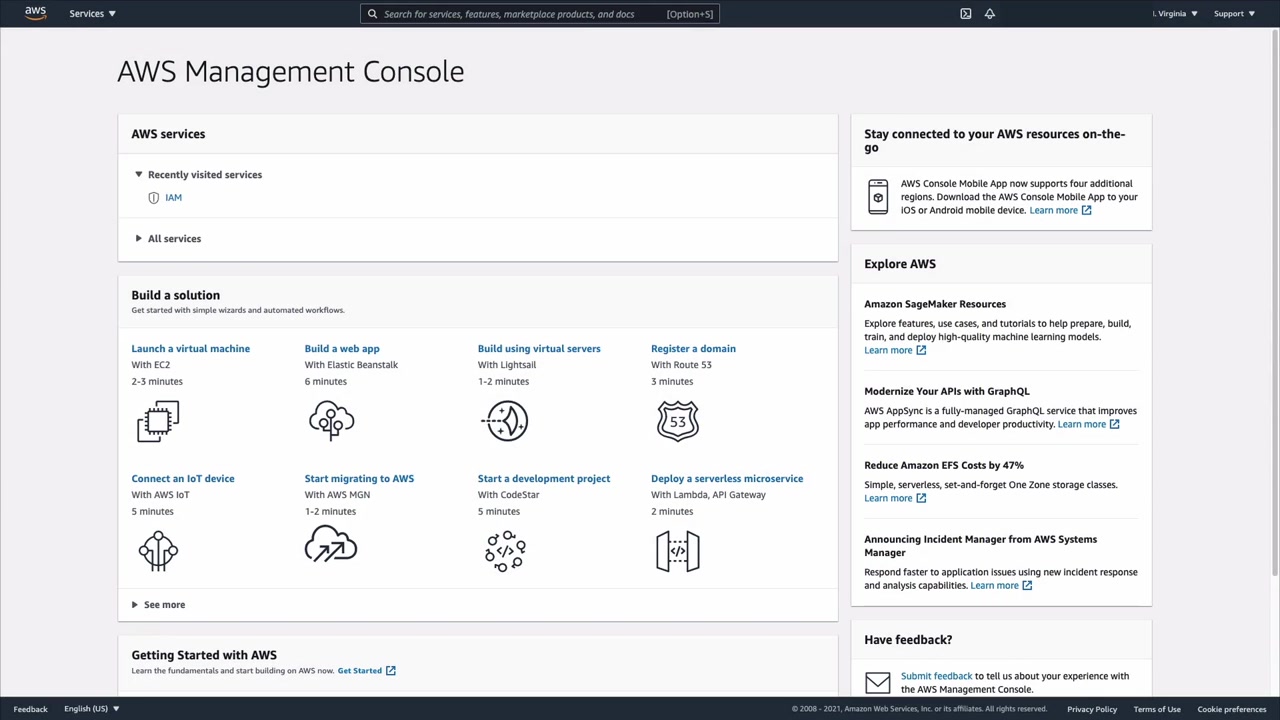The image size is (1280, 720).
Task: Open Start a development project link
Action: (544, 479)
